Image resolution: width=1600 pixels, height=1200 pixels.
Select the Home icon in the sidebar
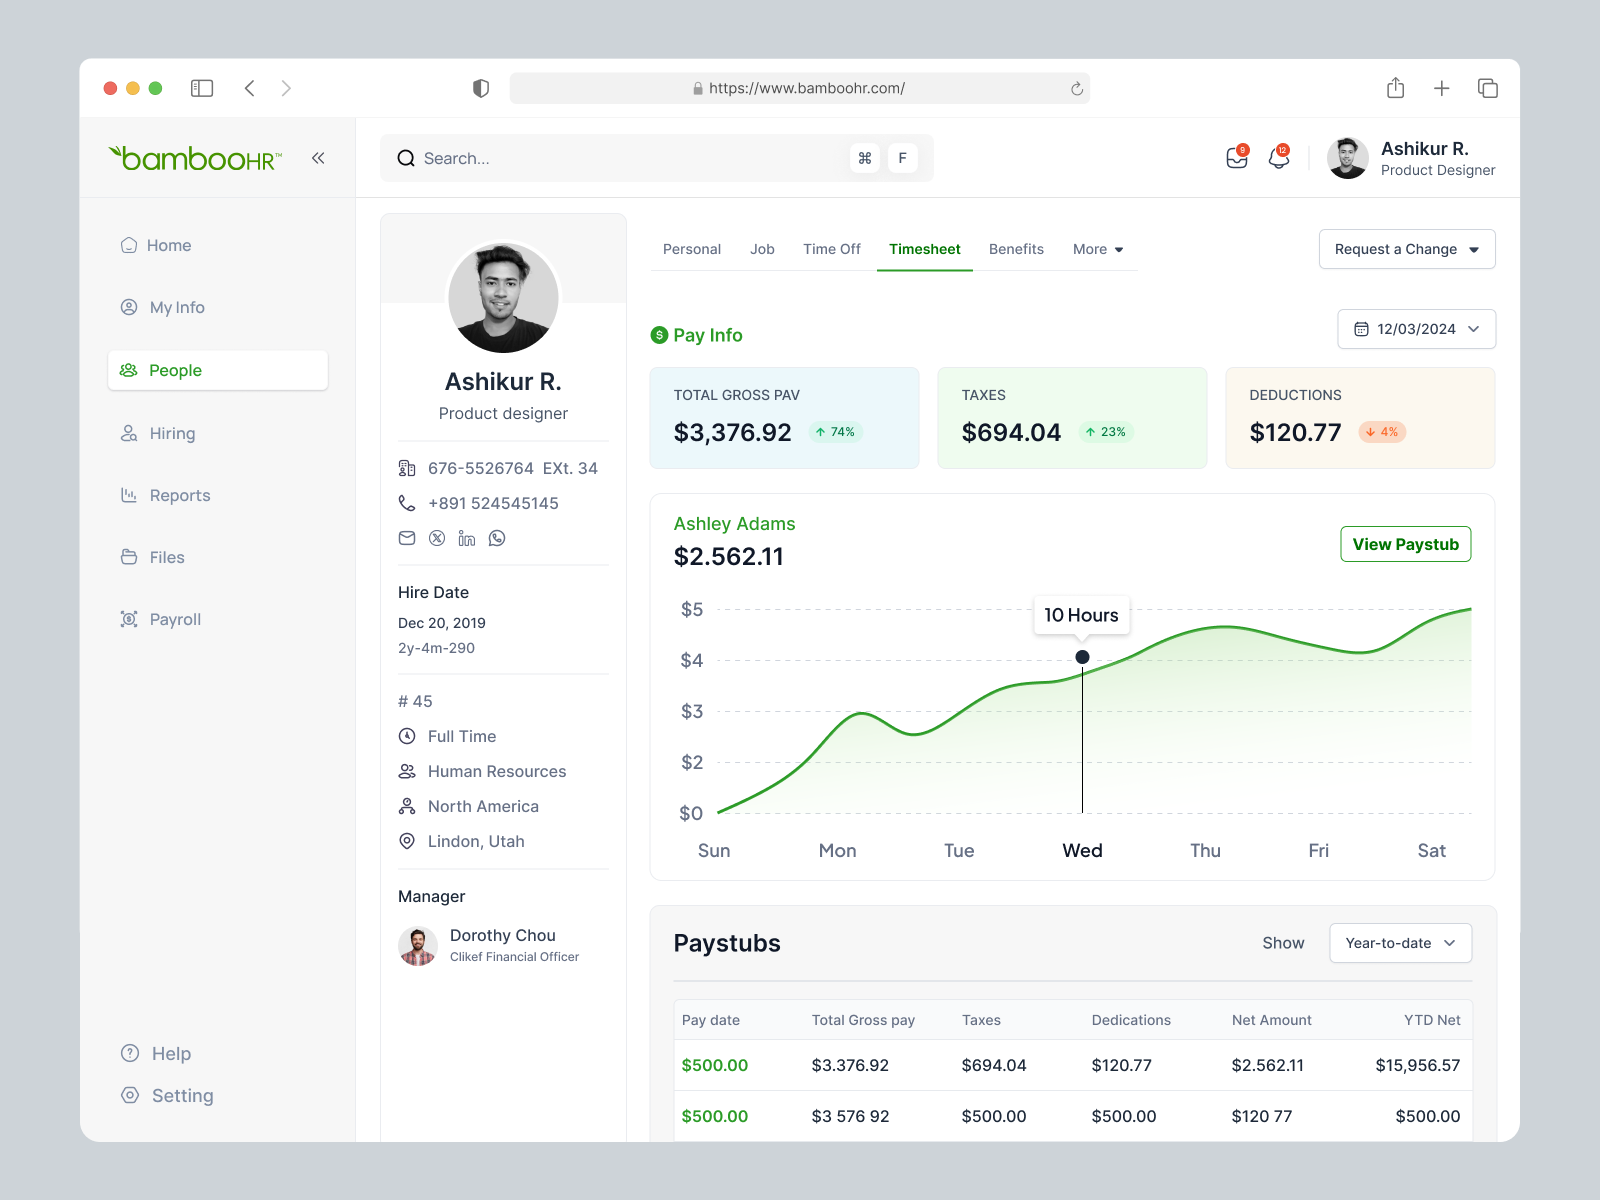coord(129,245)
